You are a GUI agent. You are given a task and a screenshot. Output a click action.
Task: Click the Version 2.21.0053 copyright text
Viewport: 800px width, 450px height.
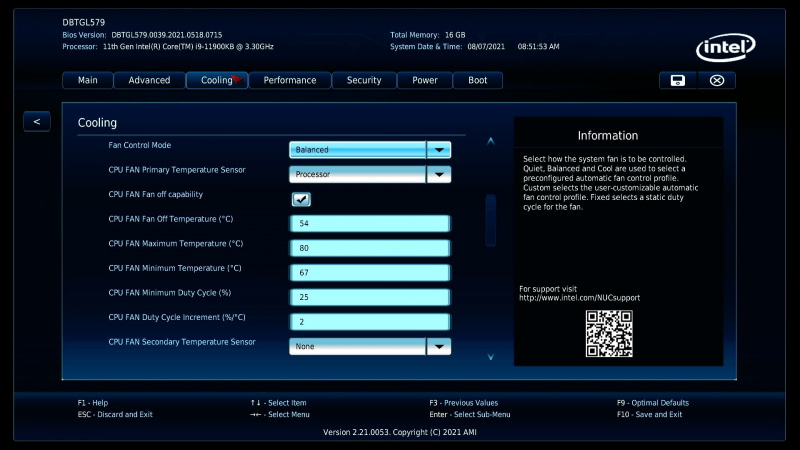coord(399,432)
